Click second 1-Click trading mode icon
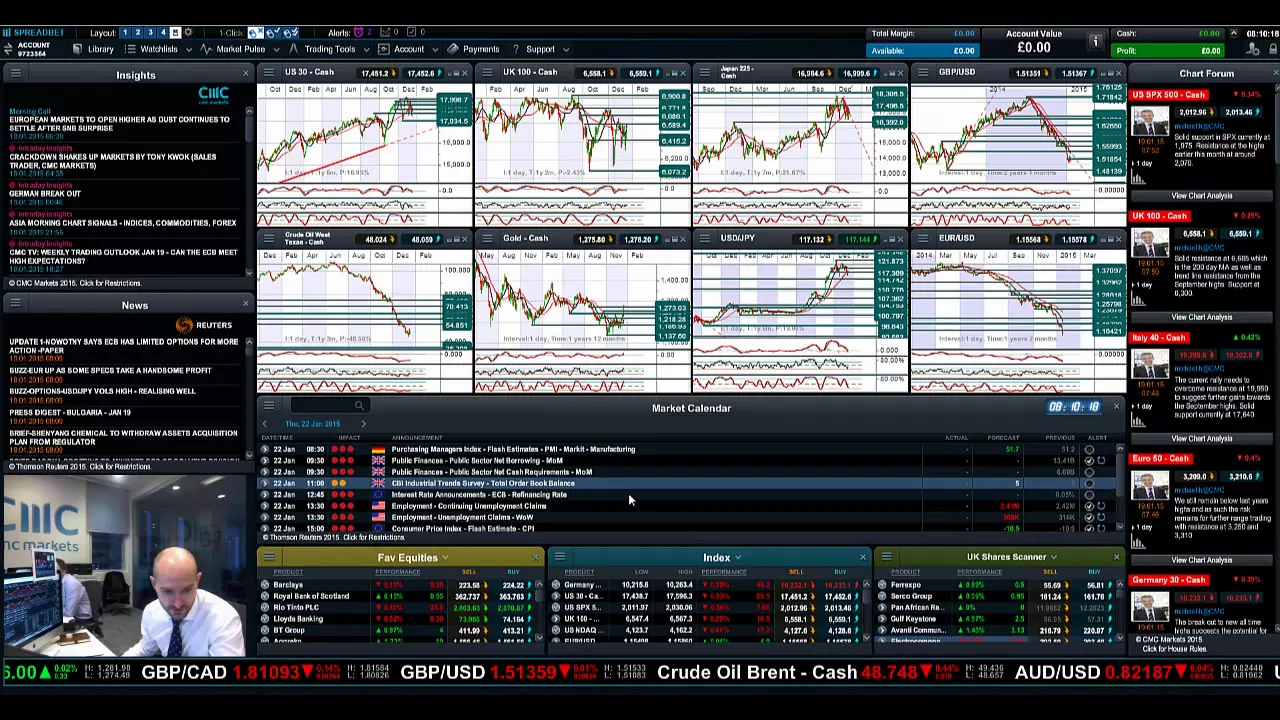 coord(271,33)
